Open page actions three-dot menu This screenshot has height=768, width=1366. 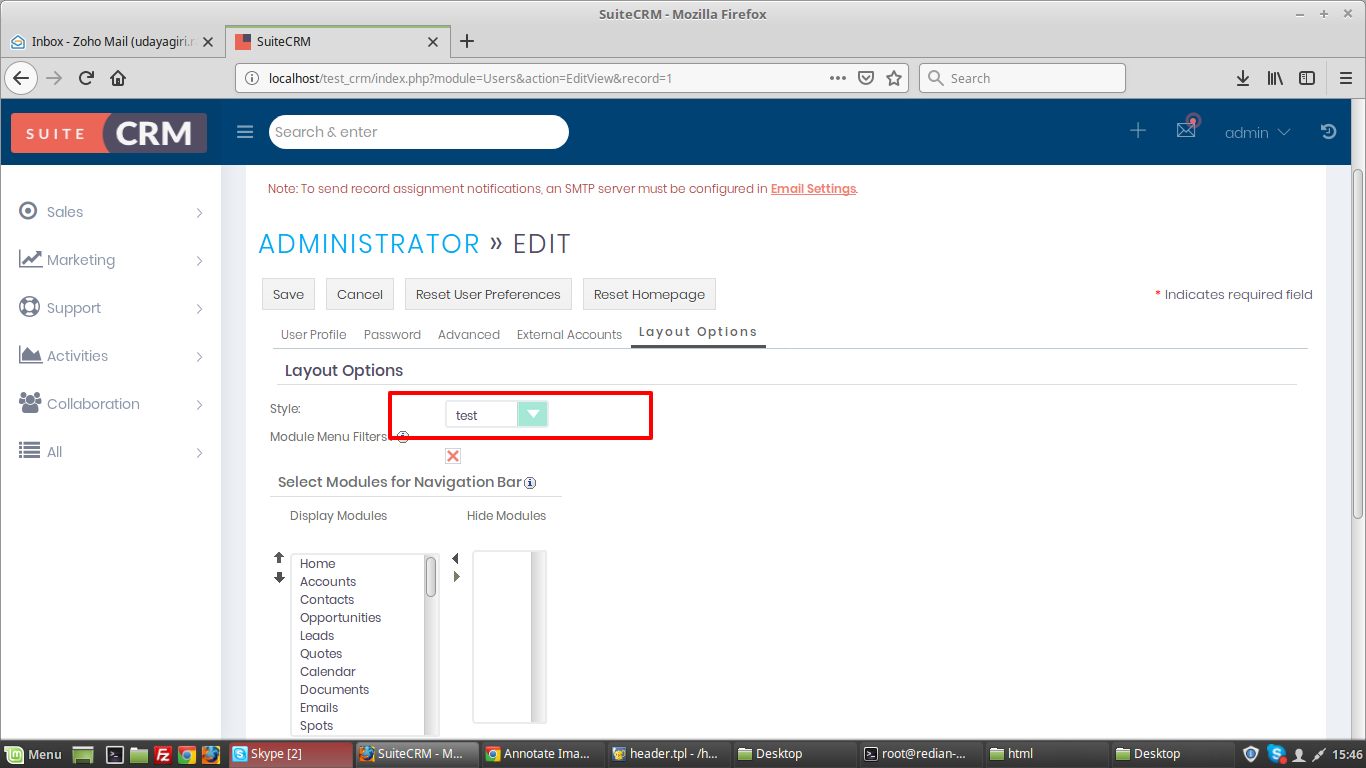pos(840,78)
